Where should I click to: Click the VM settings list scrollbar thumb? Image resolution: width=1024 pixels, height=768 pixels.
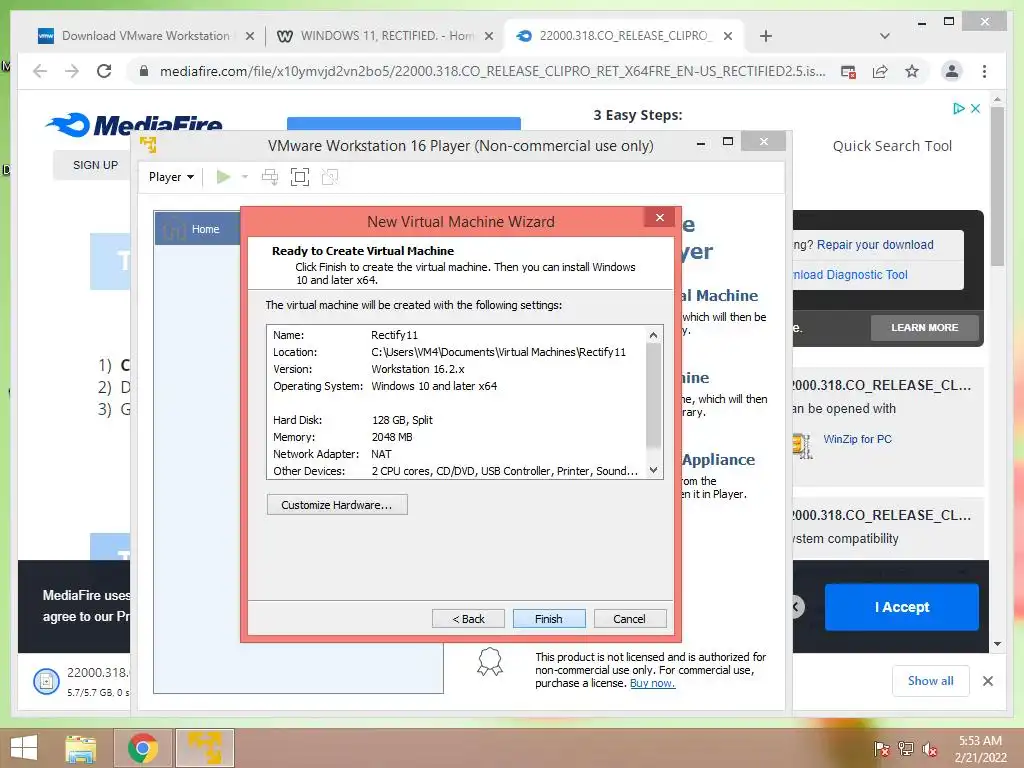pyautogui.click(x=653, y=396)
